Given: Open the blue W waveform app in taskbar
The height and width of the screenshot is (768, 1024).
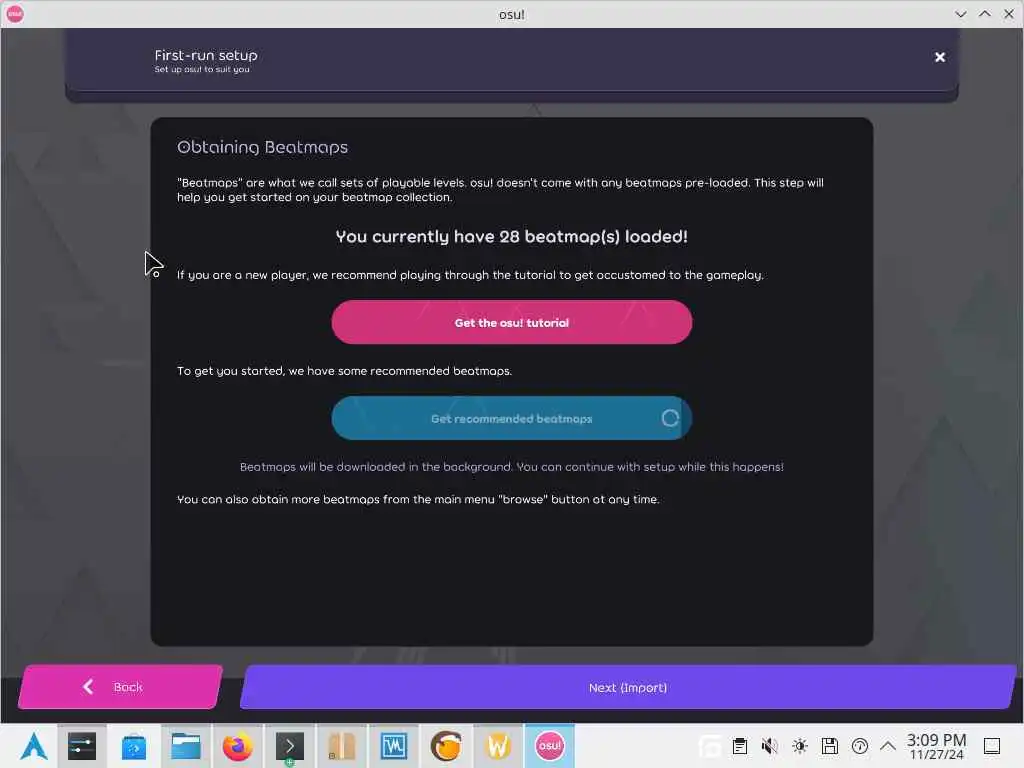Looking at the screenshot, I should tap(394, 746).
